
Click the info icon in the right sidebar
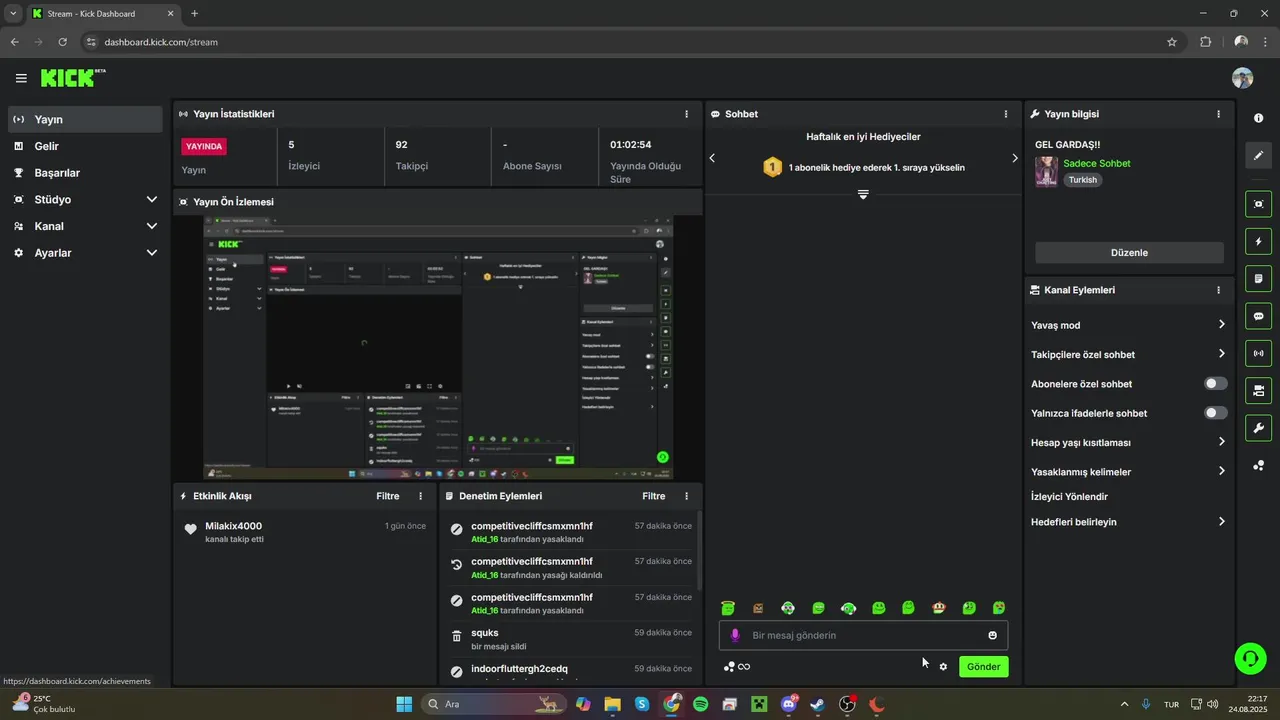pos(1258,118)
